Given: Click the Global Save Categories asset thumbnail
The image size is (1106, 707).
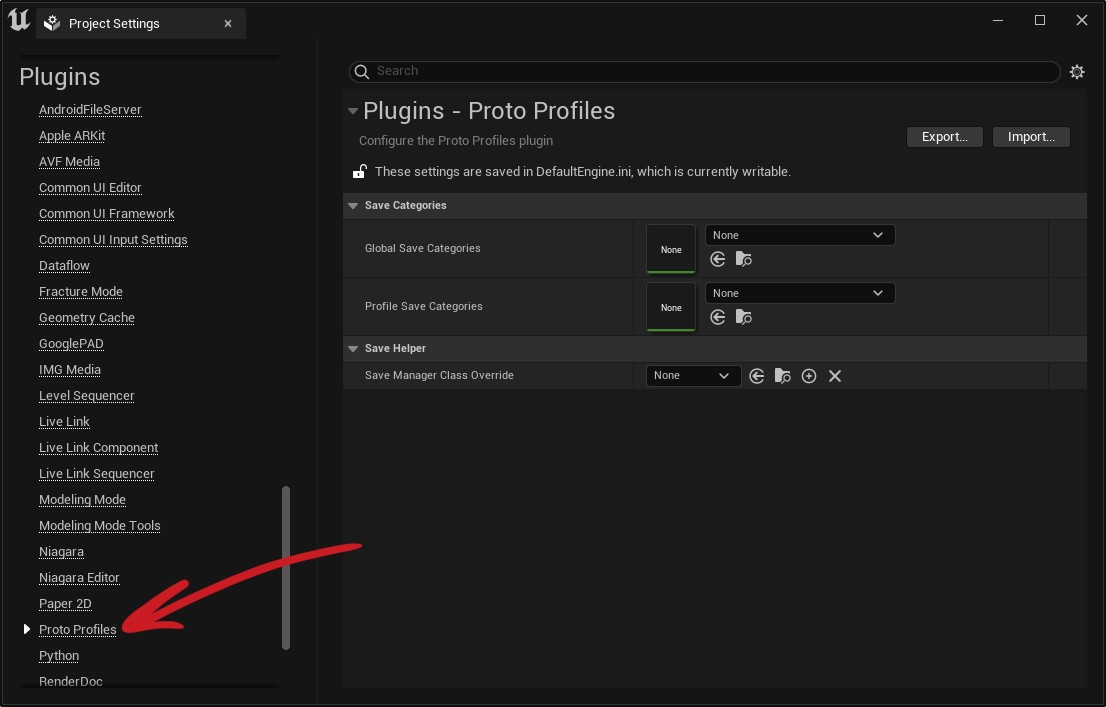Looking at the screenshot, I should (671, 249).
